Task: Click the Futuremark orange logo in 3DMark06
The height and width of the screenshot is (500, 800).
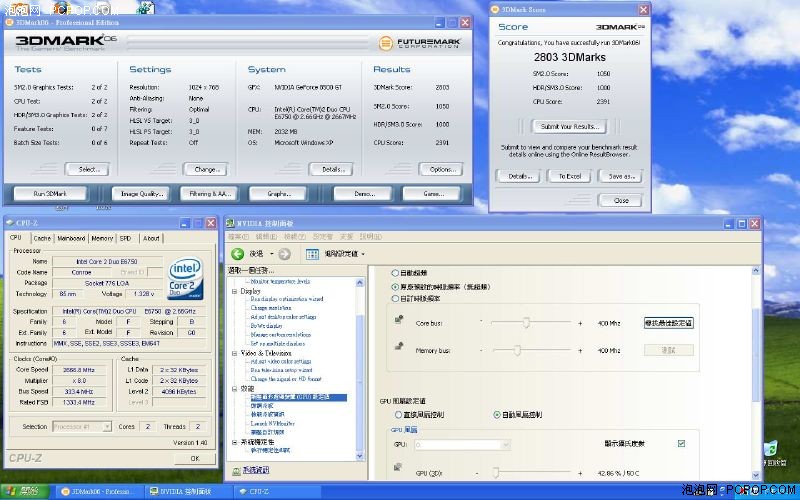Action: (386, 43)
